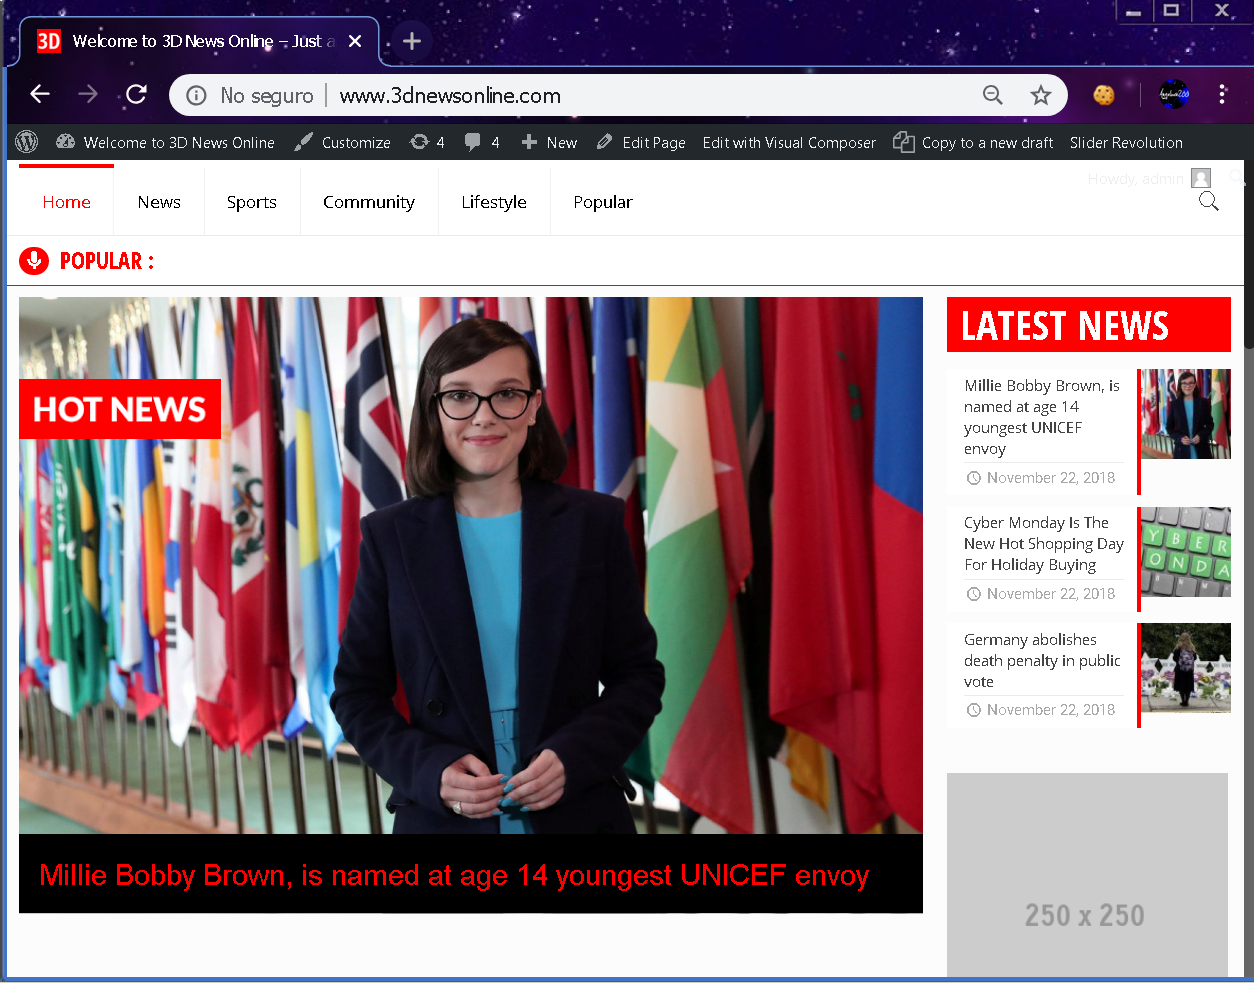Open the featured headline about UNICEF envoy
Viewport: 1254px width, 983px height.
454,875
